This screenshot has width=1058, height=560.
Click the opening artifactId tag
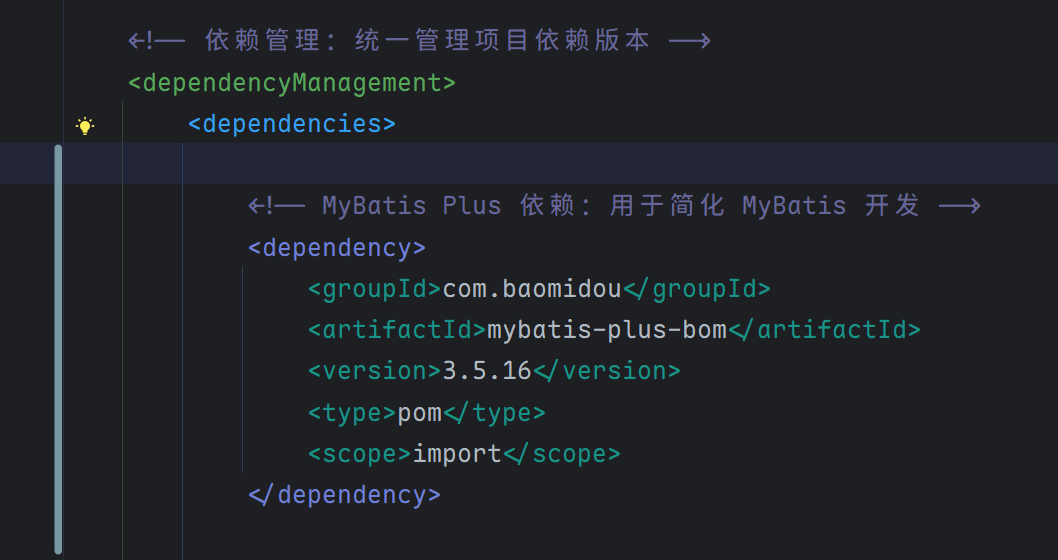click(x=397, y=330)
